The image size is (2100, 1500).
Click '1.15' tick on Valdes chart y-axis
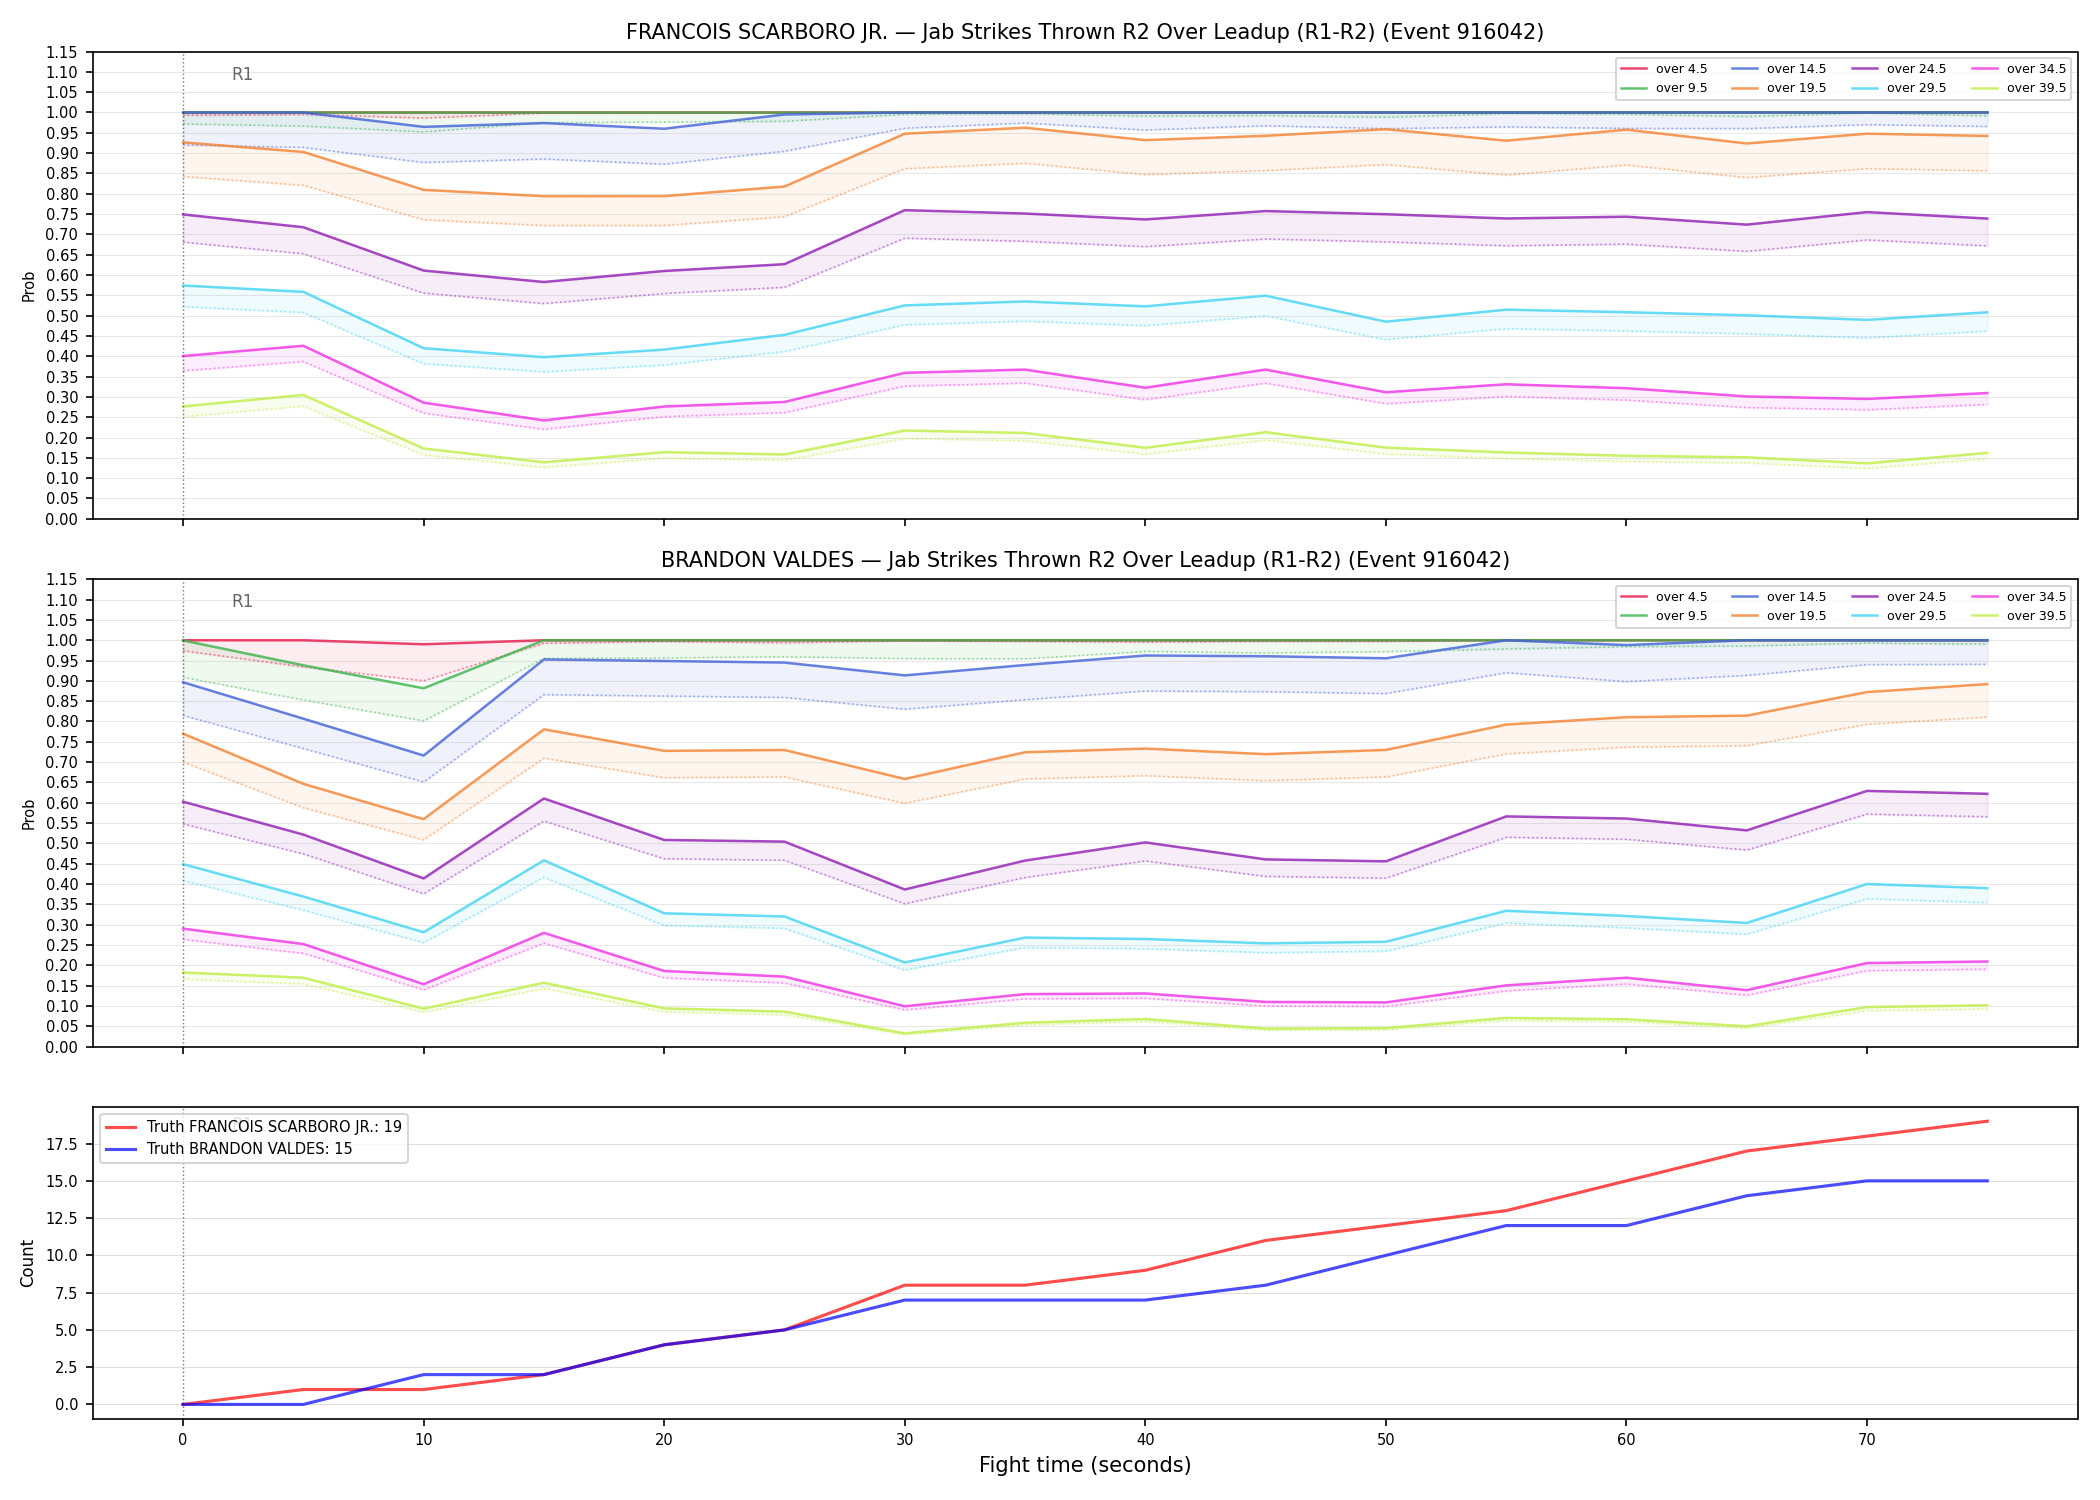click(64, 580)
